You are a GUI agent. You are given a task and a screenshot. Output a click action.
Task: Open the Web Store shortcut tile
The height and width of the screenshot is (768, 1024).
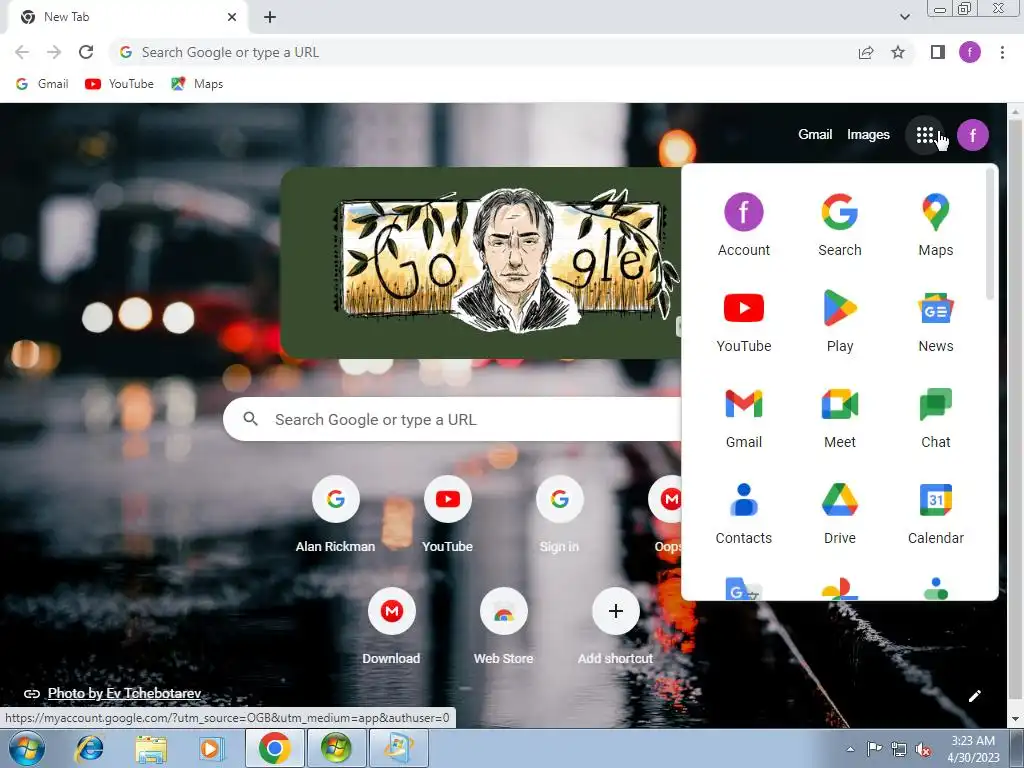(x=504, y=627)
